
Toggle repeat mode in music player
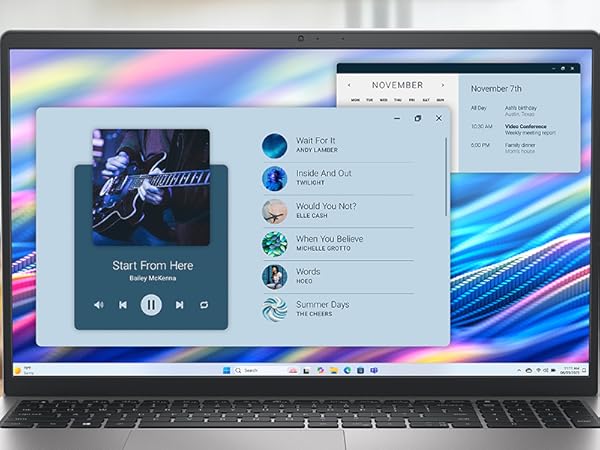pos(204,305)
